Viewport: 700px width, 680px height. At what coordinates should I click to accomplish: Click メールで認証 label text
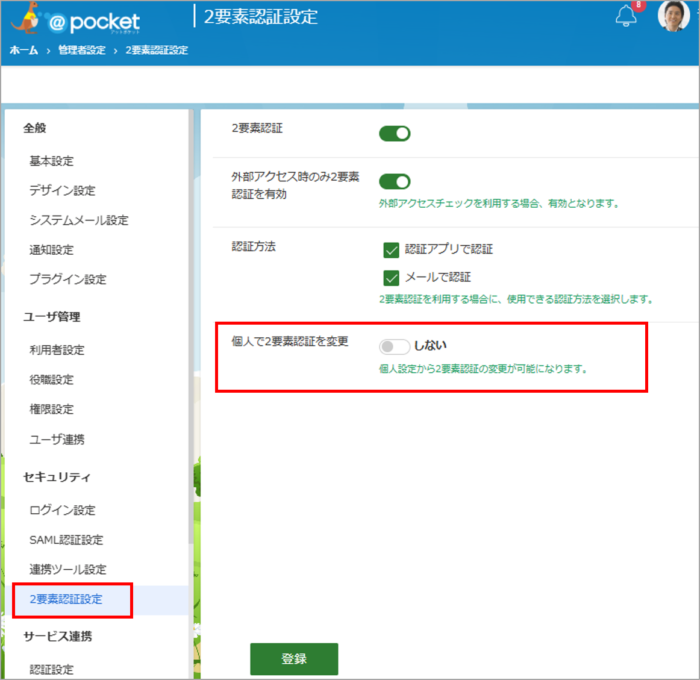(438, 277)
